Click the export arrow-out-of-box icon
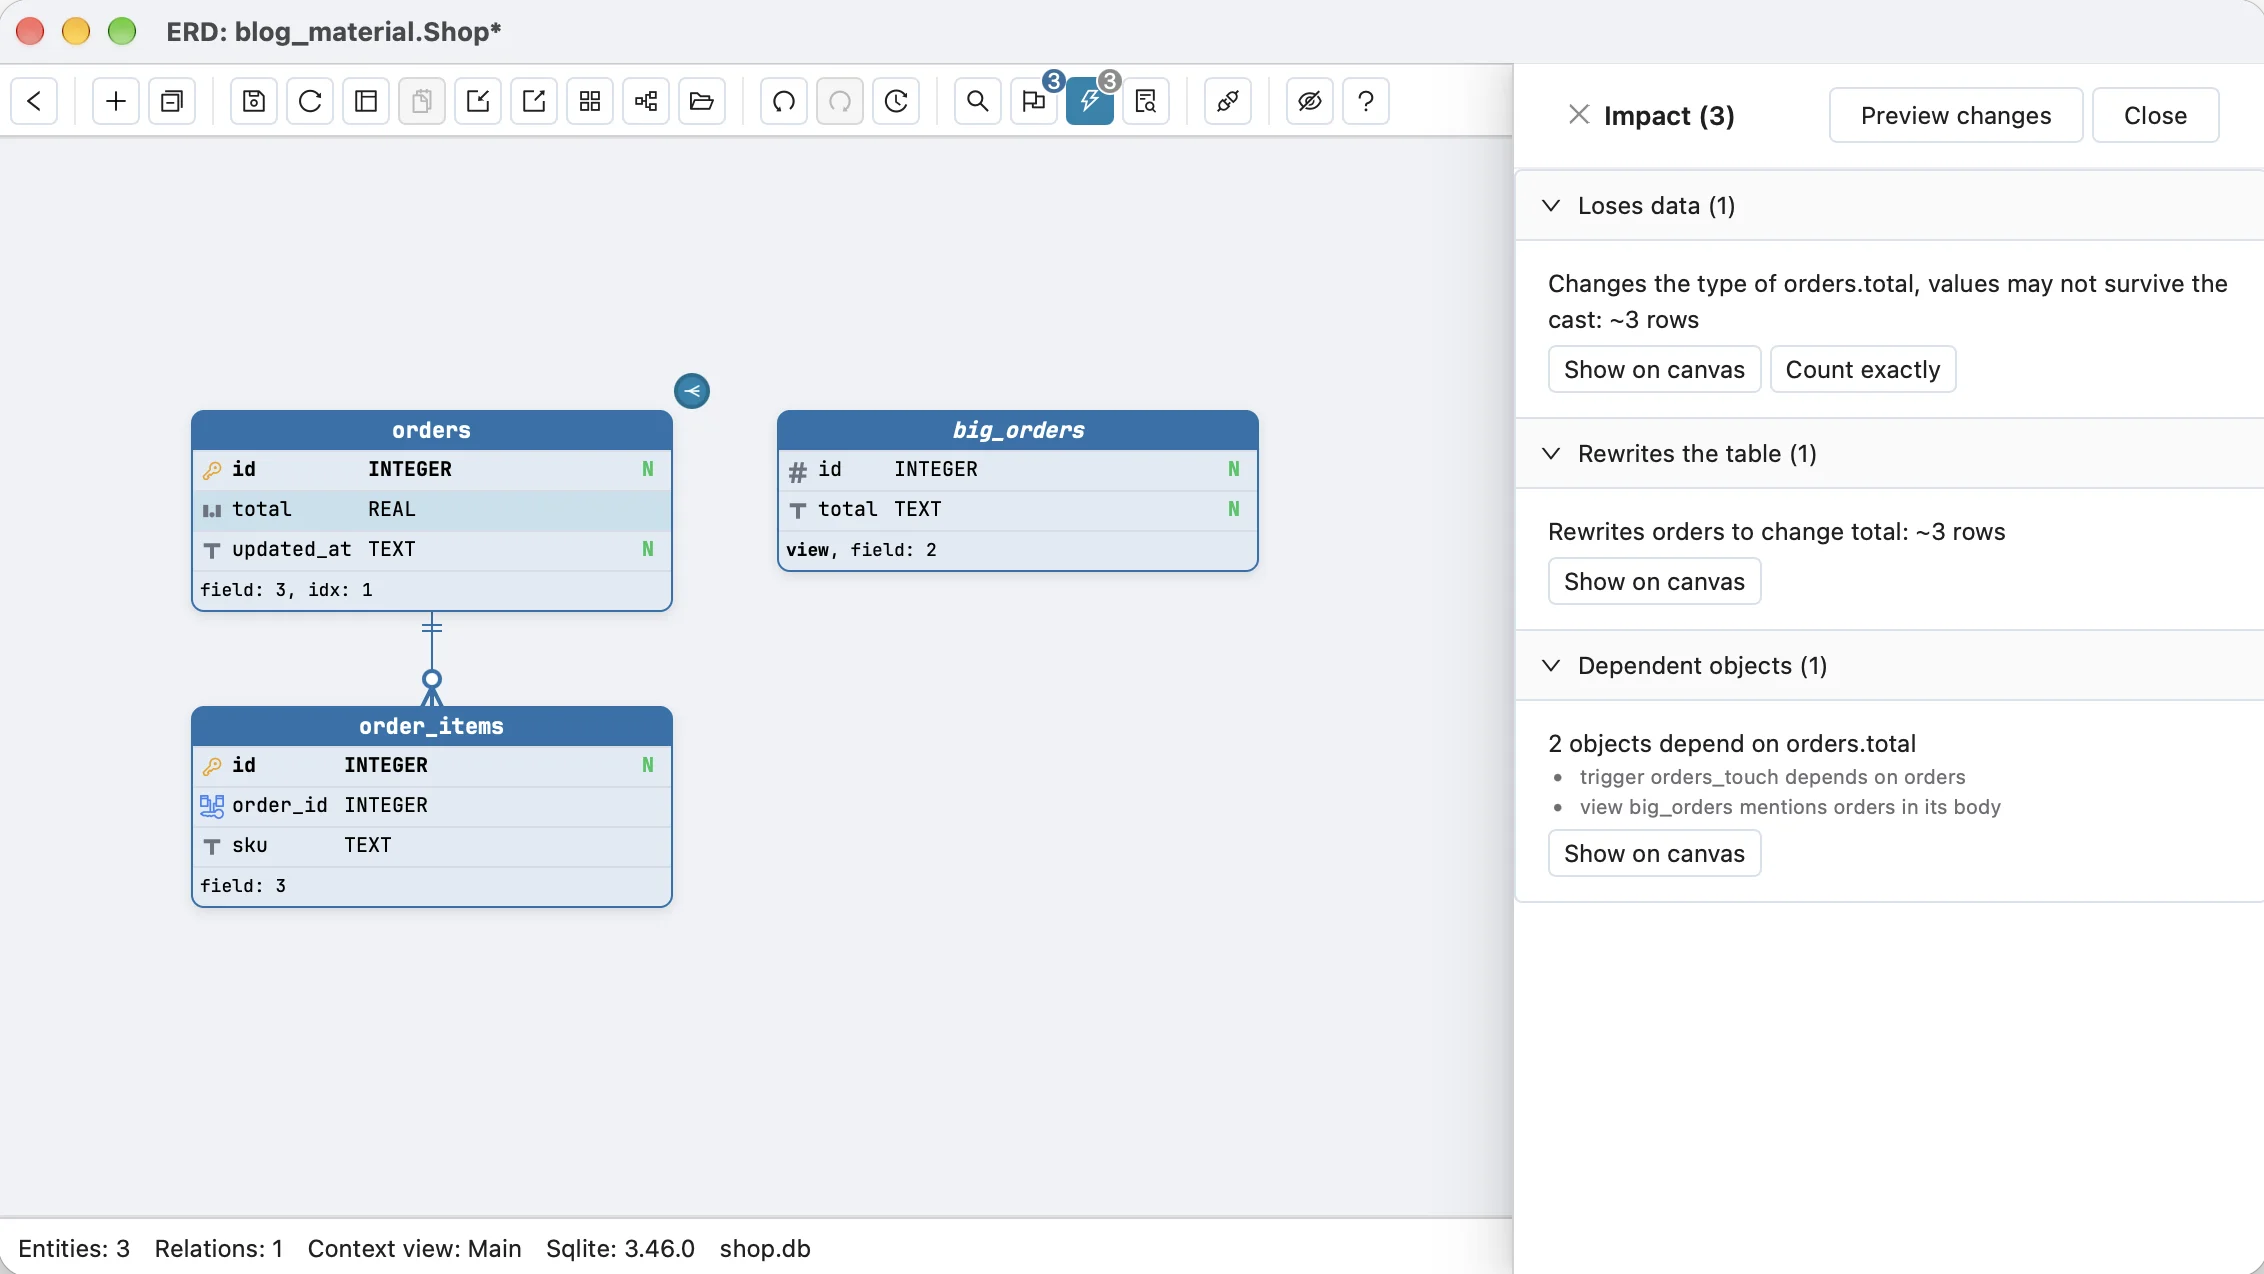Image resolution: width=2264 pixels, height=1274 pixels. [534, 101]
